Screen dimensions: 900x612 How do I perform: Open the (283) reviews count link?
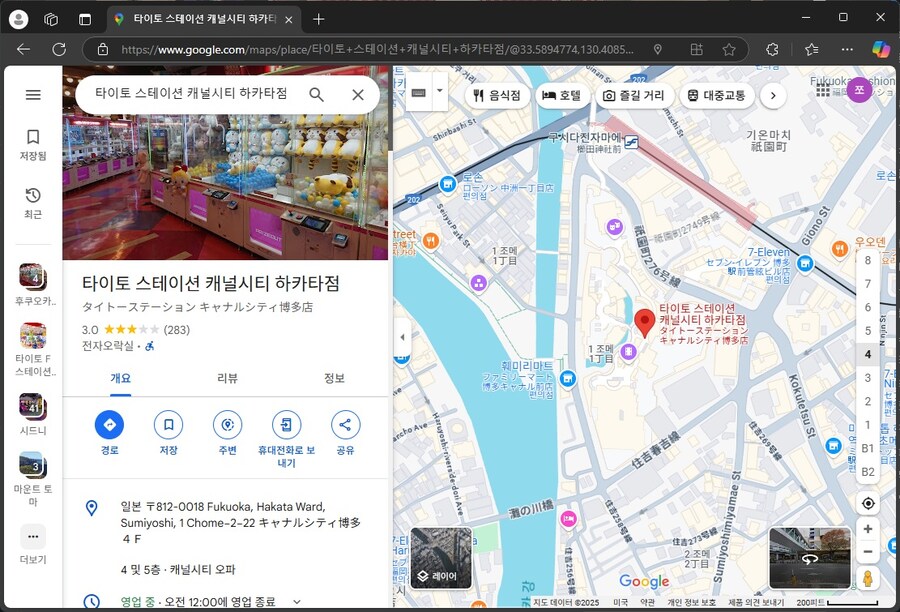click(177, 330)
